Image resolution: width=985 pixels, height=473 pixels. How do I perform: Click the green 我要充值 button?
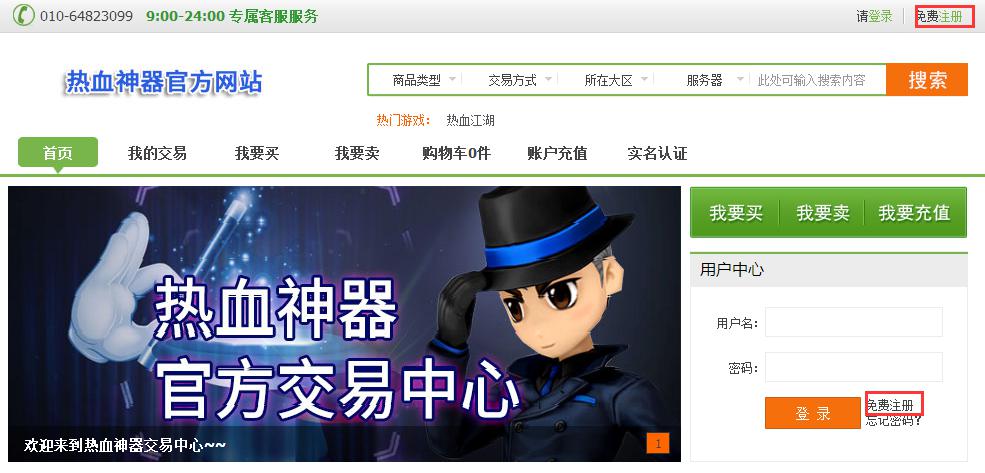pos(914,213)
